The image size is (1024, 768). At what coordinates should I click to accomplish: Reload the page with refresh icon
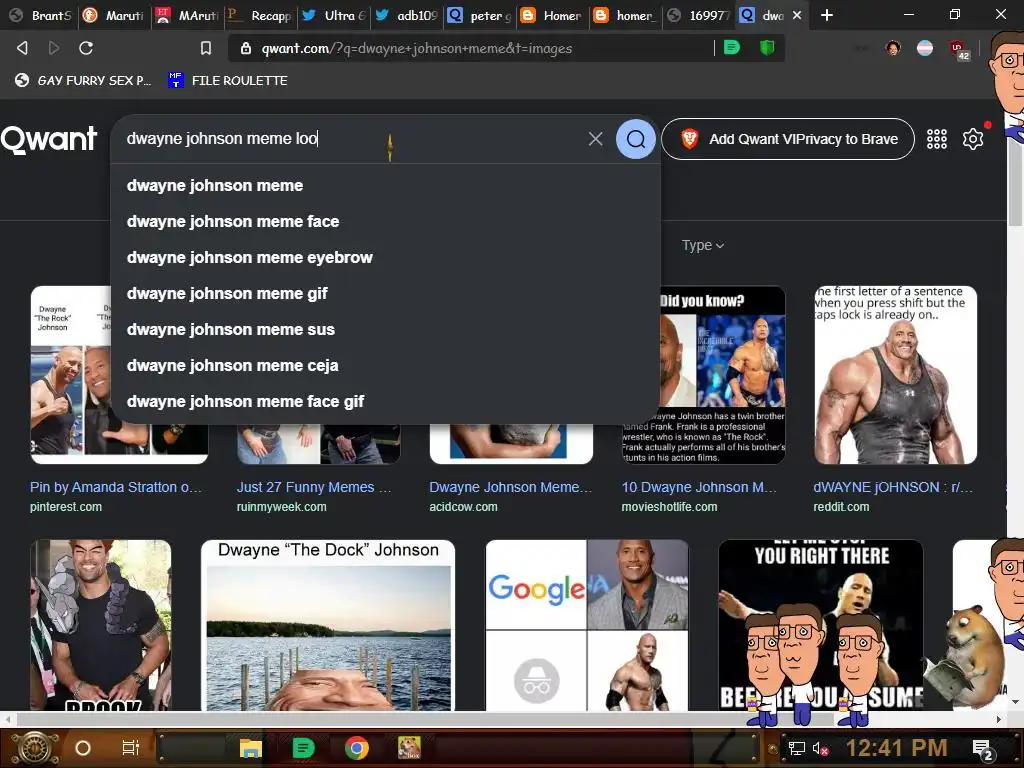click(x=86, y=48)
